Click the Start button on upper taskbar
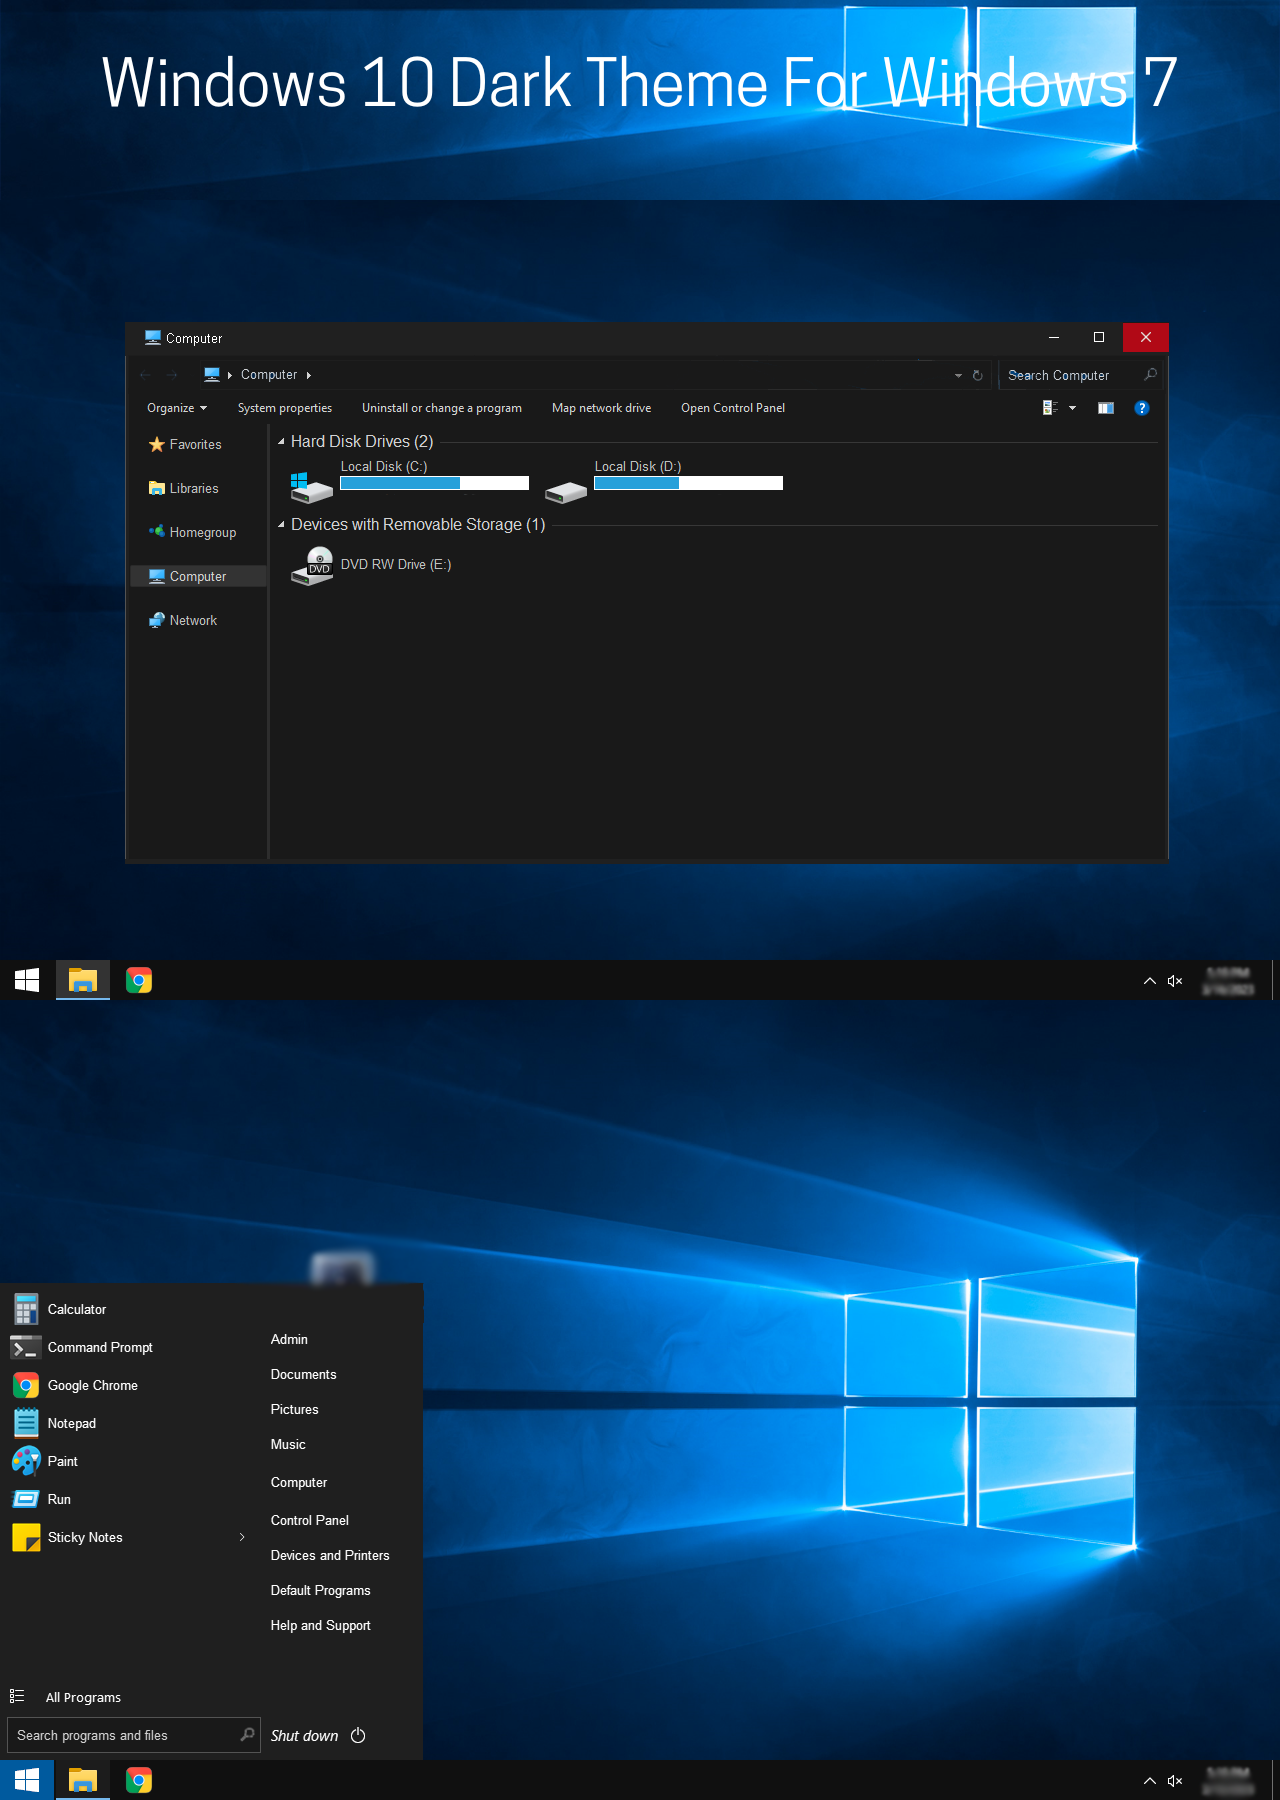This screenshot has height=1800, width=1280. 27,980
